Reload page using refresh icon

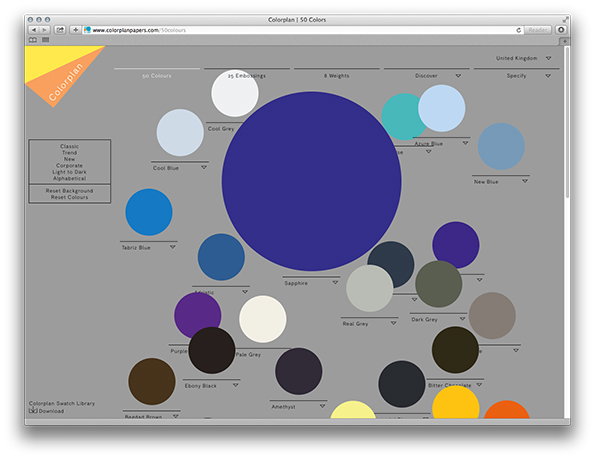[x=519, y=30]
